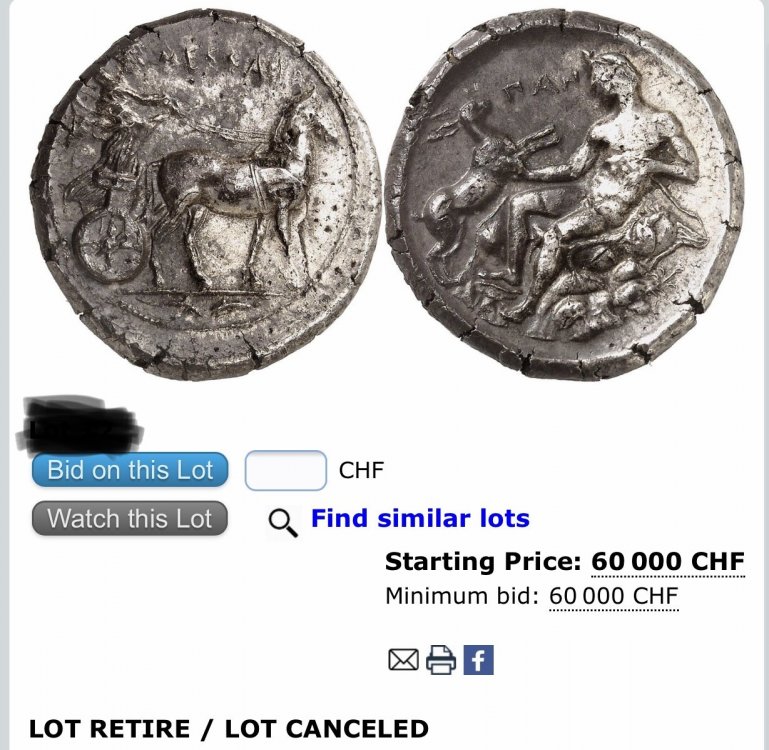Click the printer icon to print lot

(440, 660)
